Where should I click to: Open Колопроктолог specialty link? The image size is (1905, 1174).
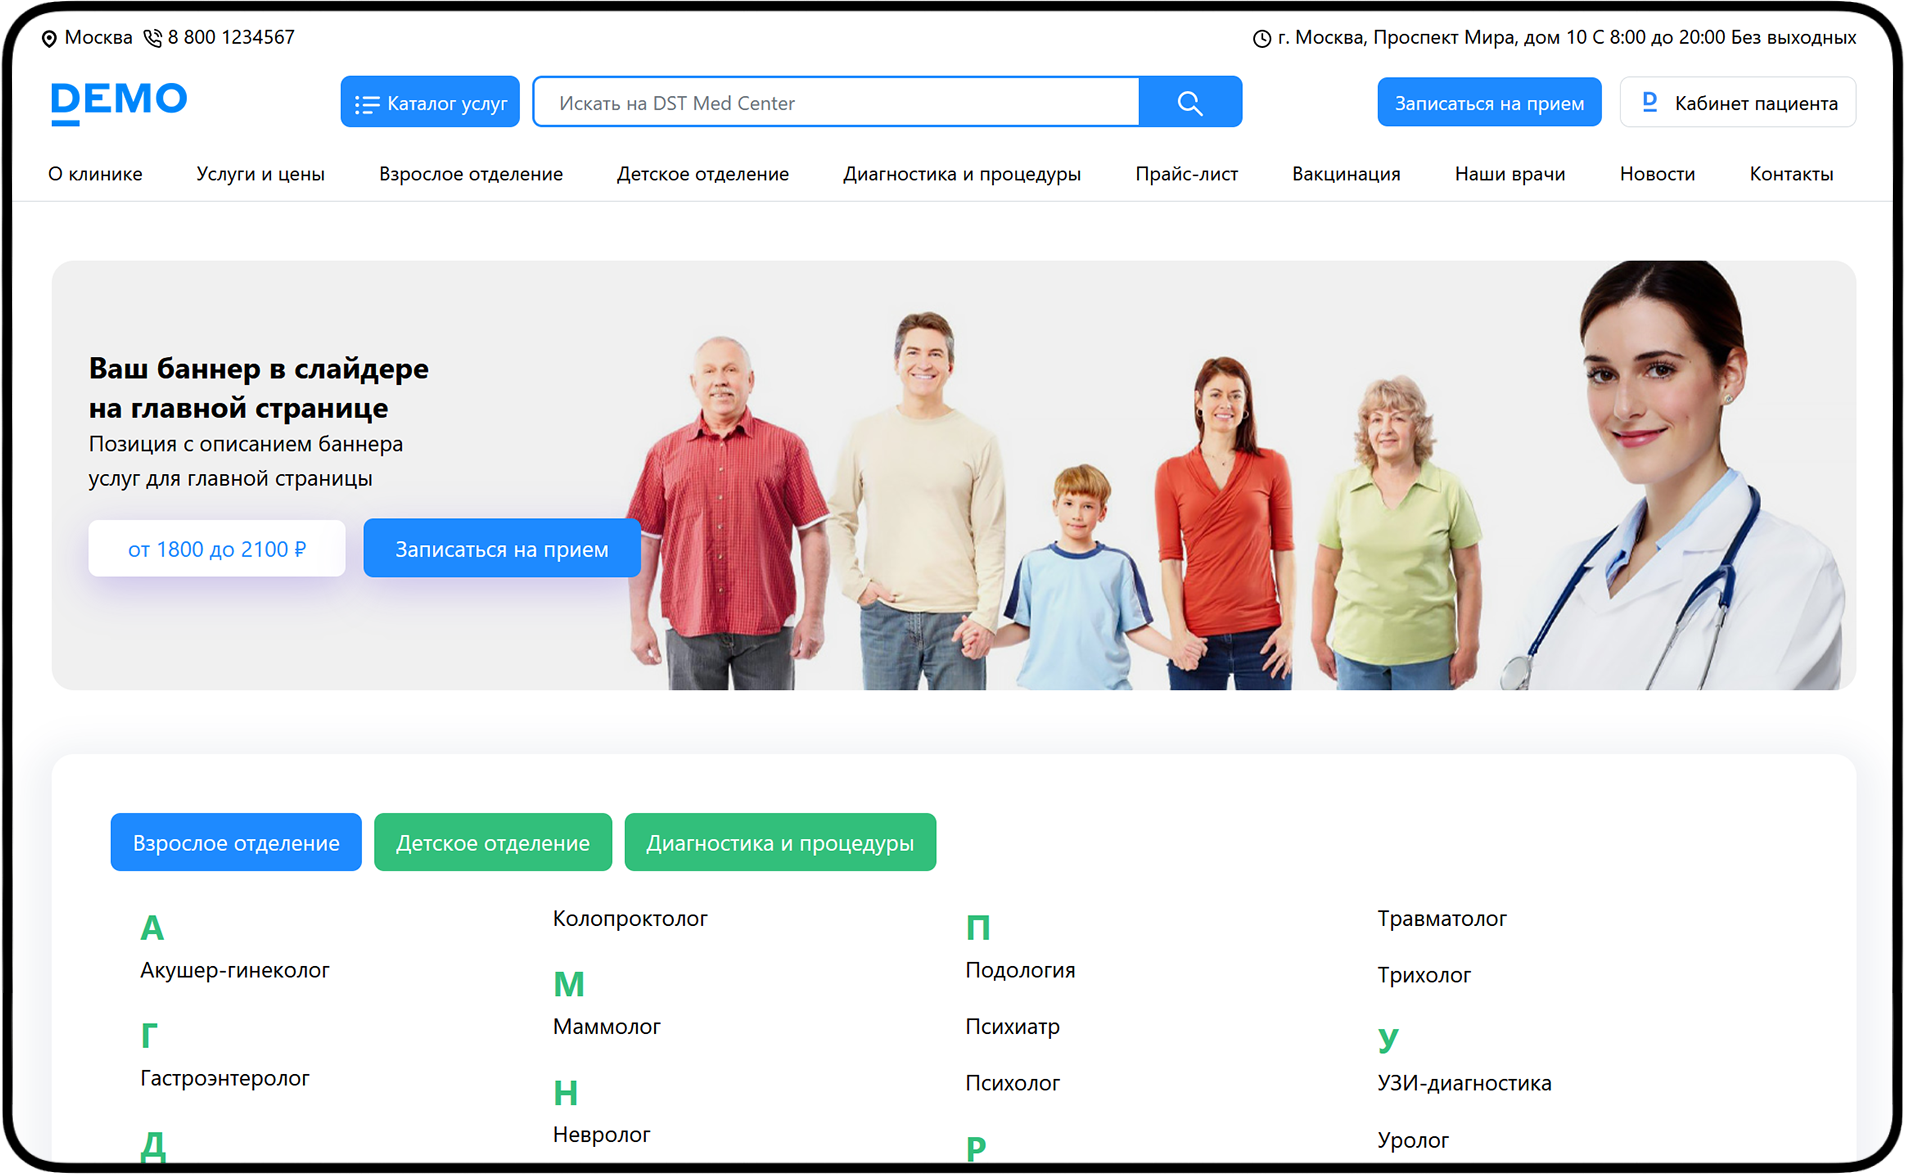click(630, 918)
